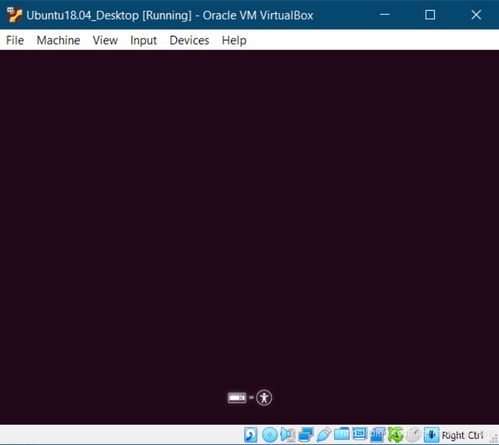This screenshot has height=445, width=499.
Task: Open the Input menu
Action: (x=143, y=40)
